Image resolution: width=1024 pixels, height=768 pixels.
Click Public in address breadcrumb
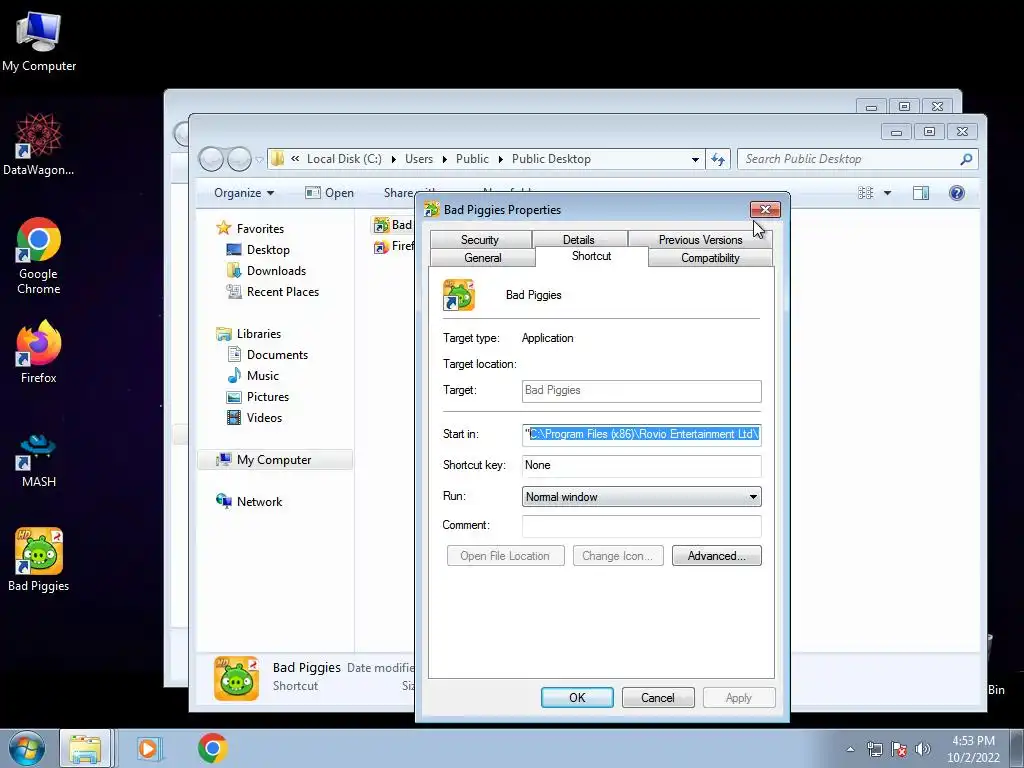pyautogui.click(x=472, y=159)
